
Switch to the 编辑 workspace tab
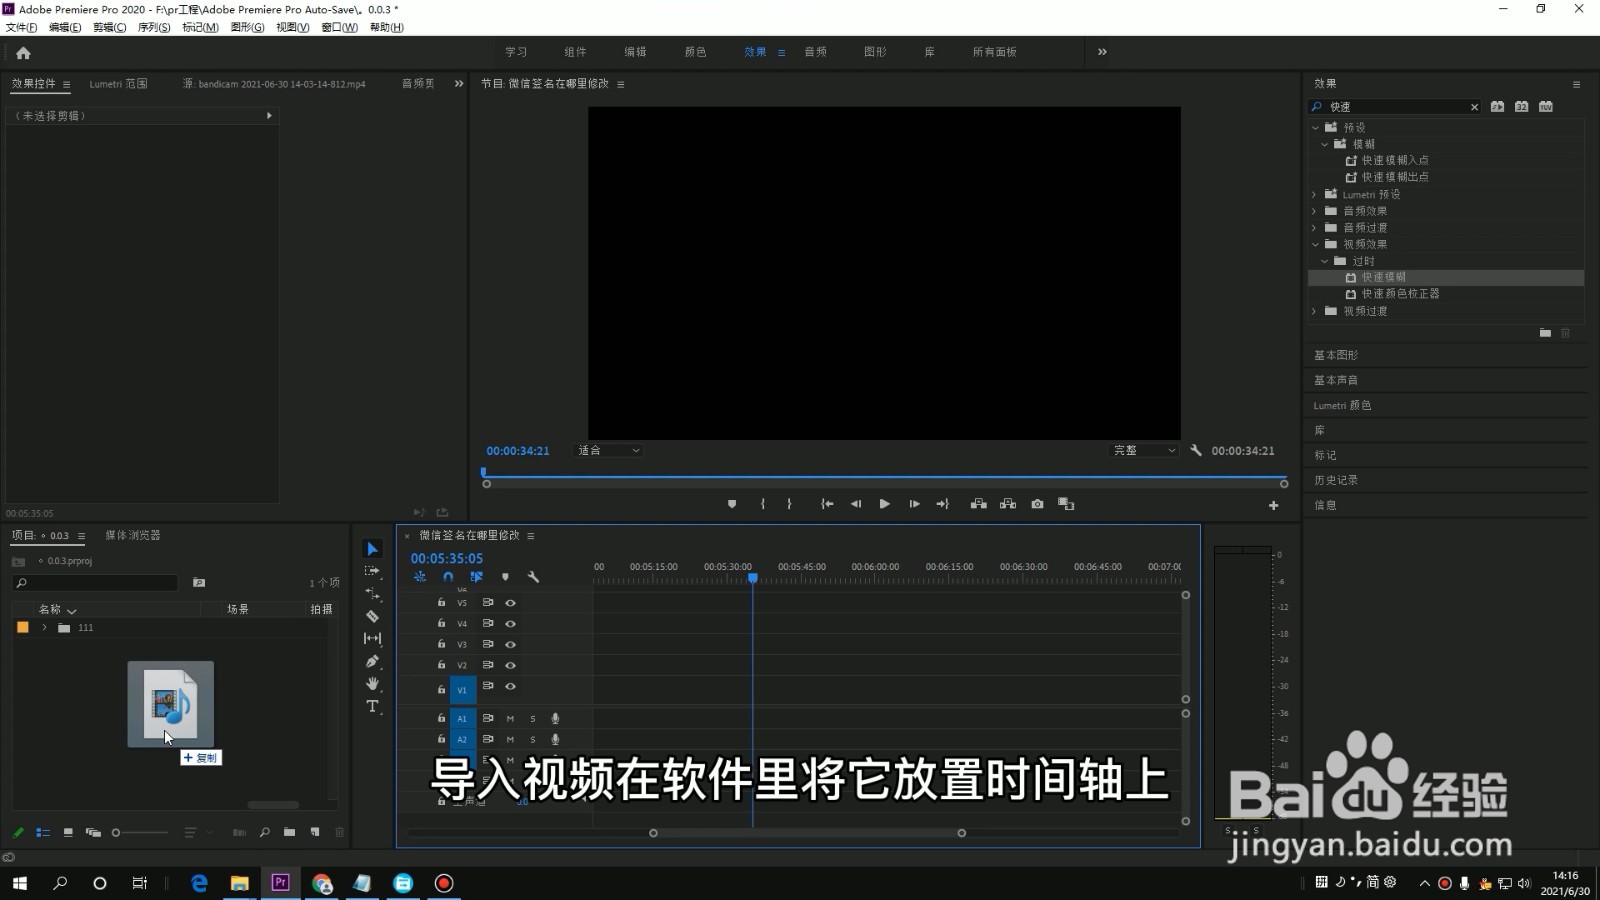coord(635,52)
